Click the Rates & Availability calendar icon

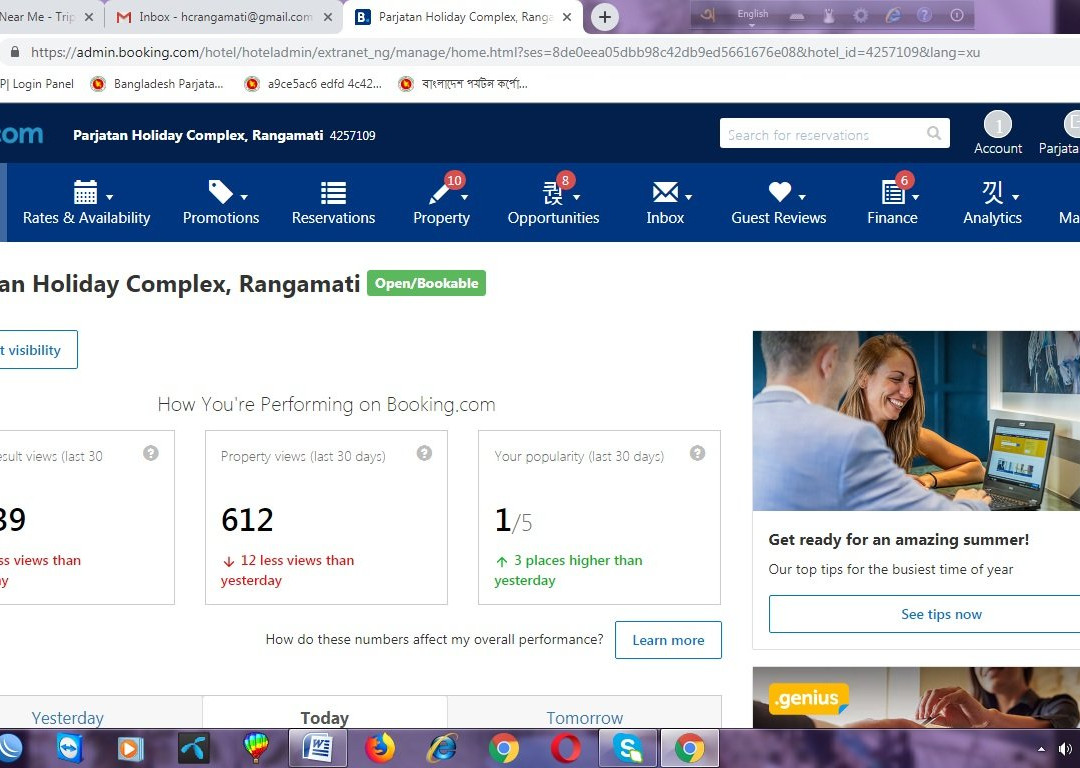pos(86,192)
